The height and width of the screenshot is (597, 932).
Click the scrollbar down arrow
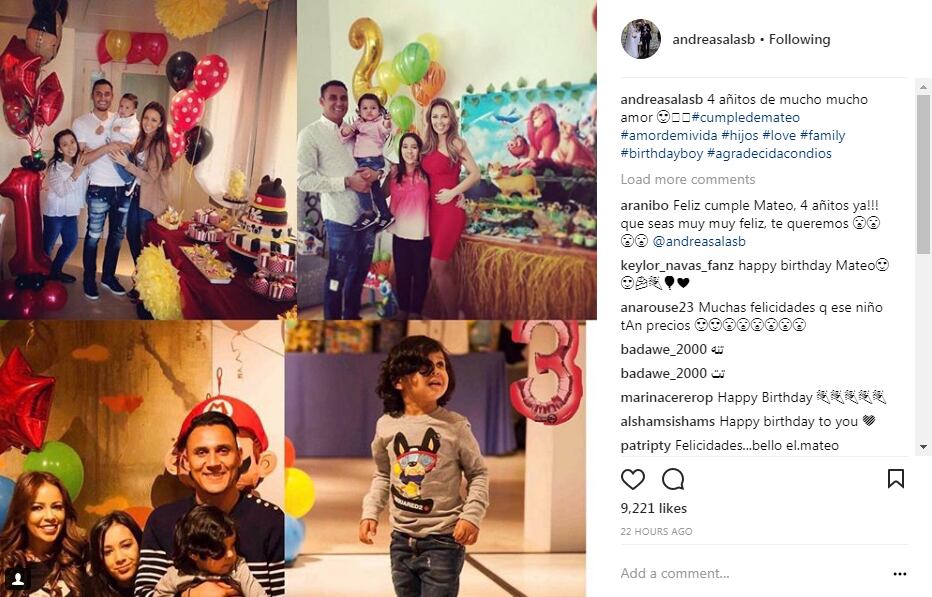click(923, 447)
